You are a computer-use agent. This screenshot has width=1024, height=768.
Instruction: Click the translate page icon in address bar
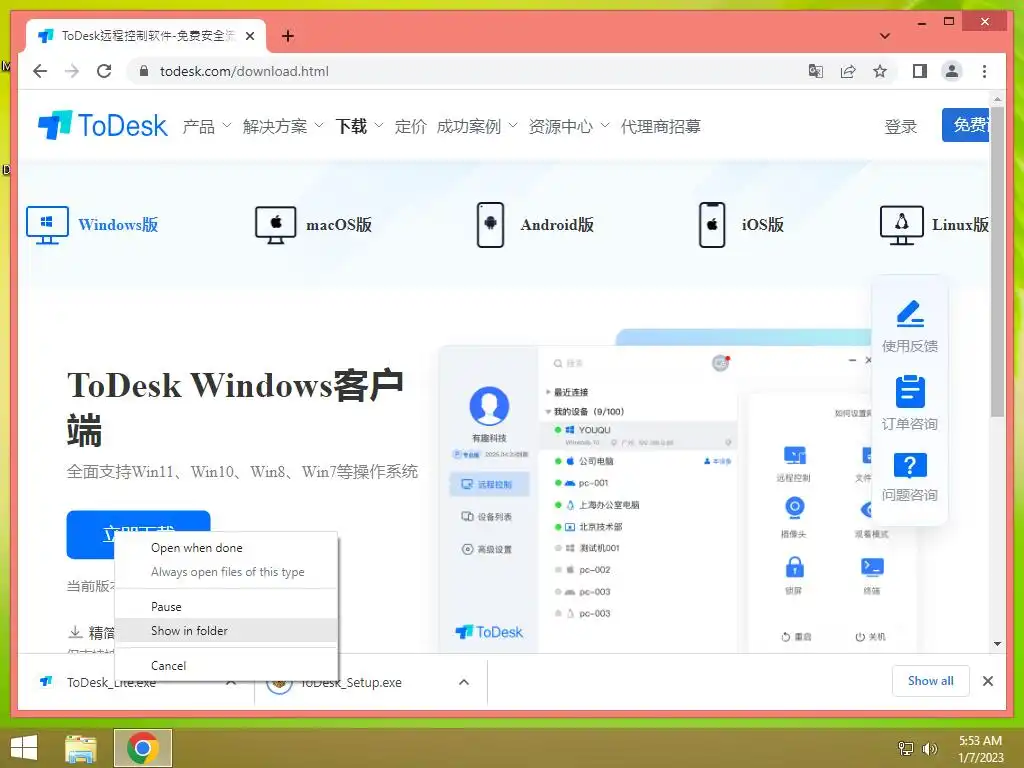tap(816, 71)
